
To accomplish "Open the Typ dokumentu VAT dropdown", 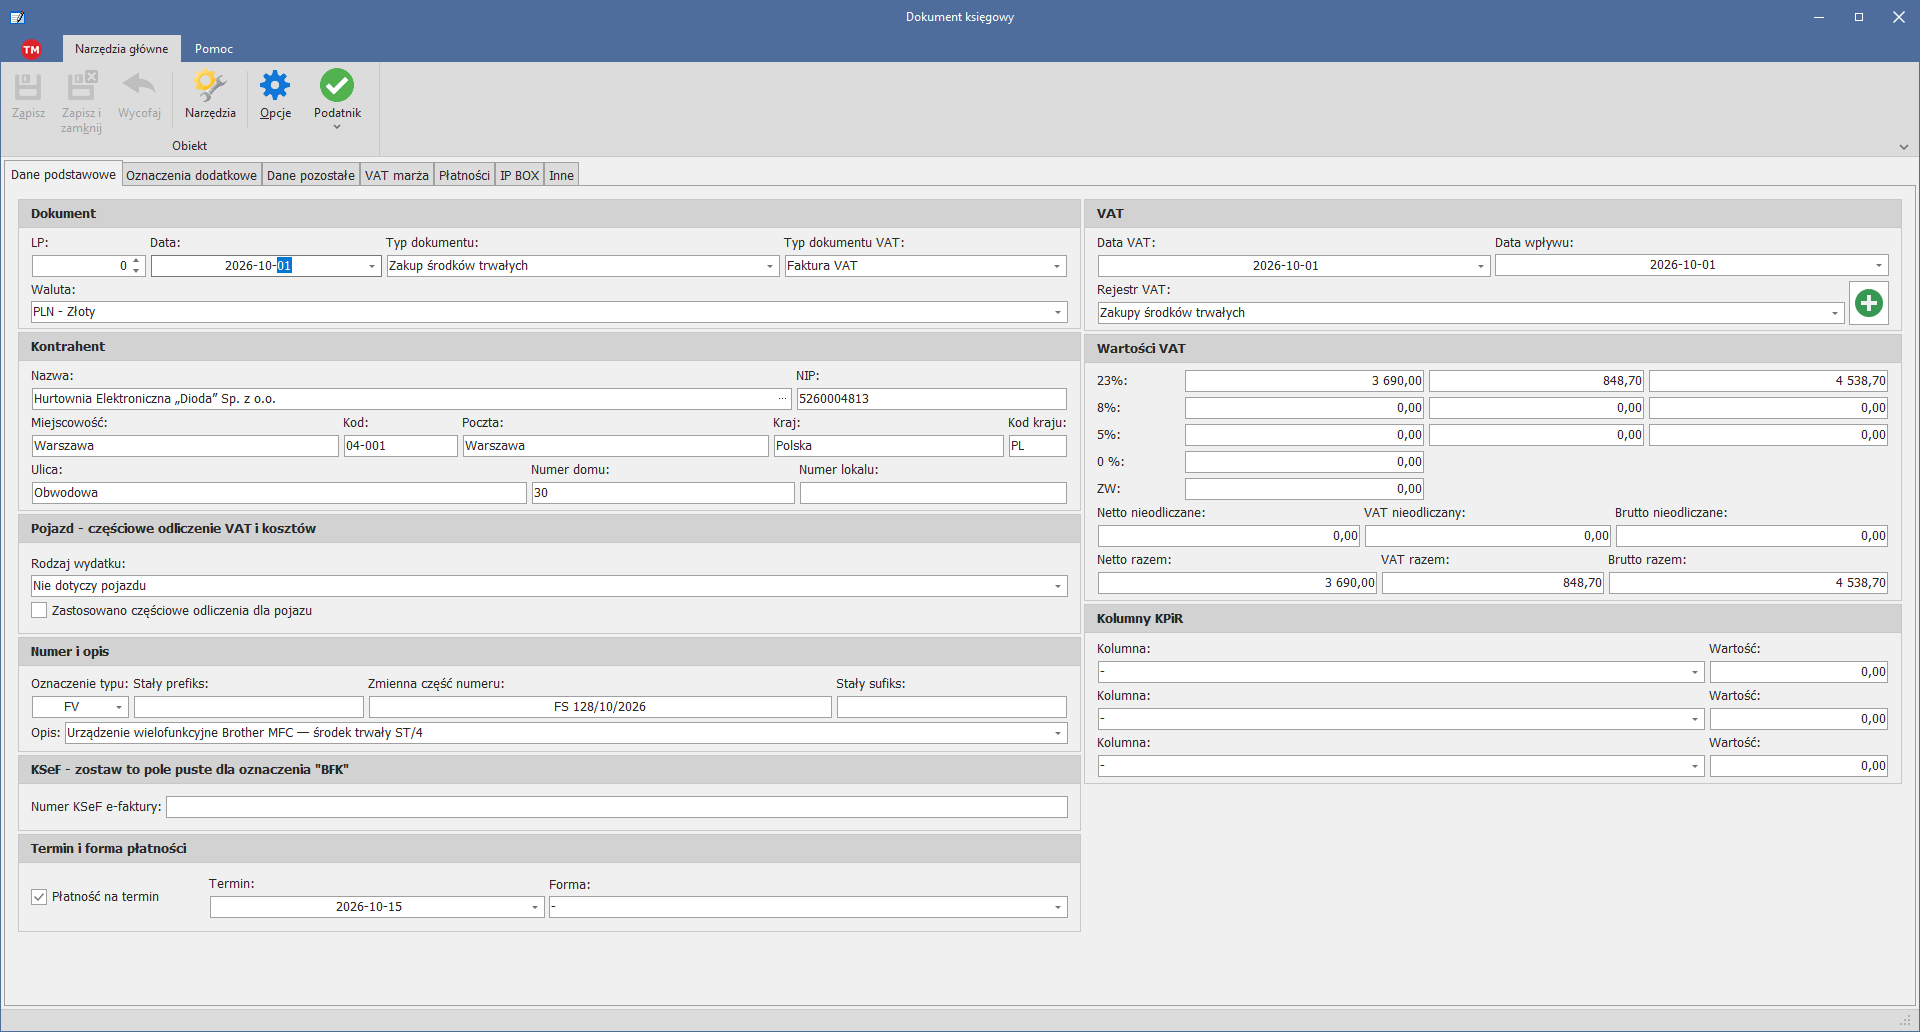I will coord(1057,266).
